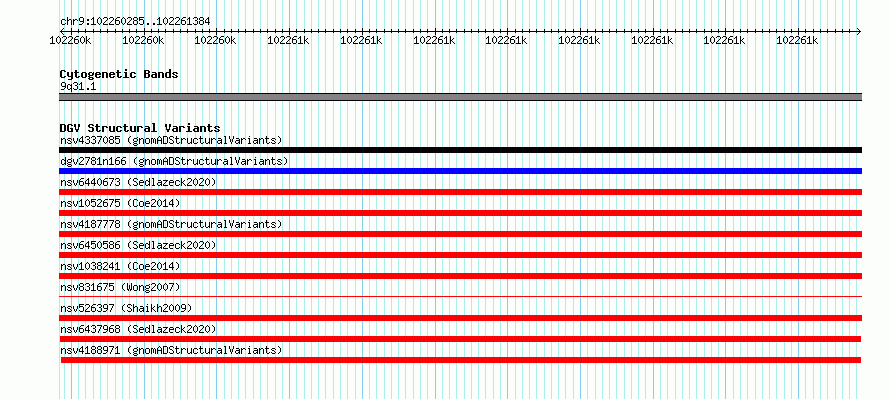Open the nsv1052675 (Coe2014) label
This screenshot has height=399, width=890.
coord(120,203)
